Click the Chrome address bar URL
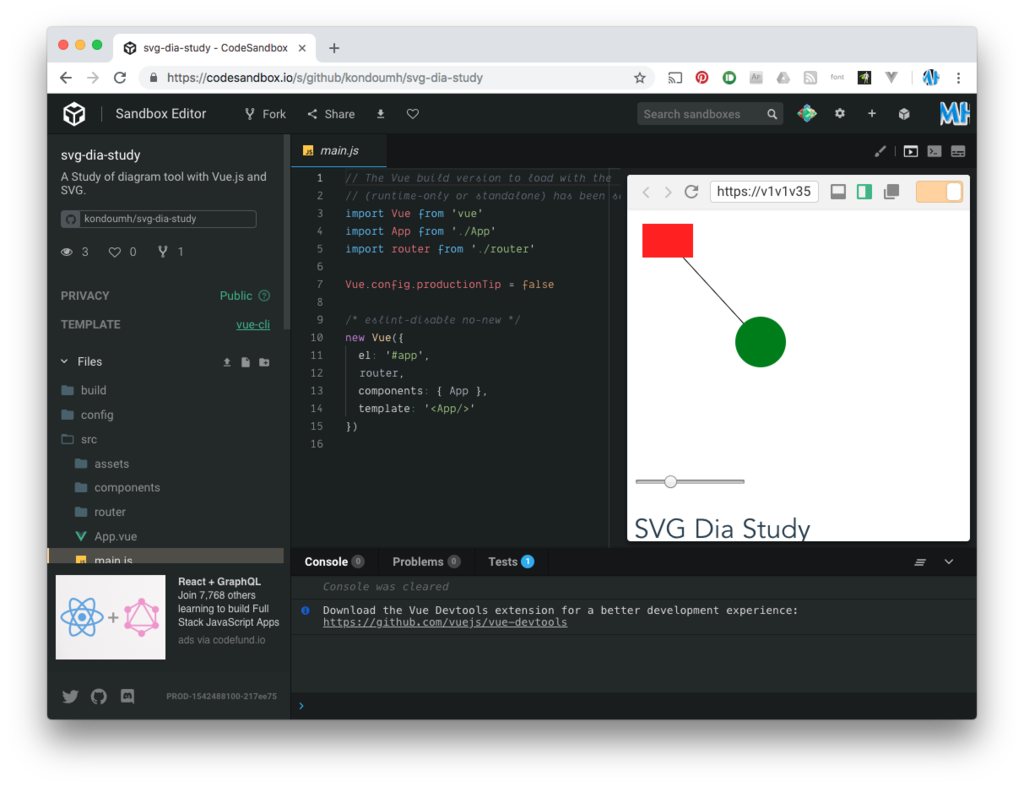The height and width of the screenshot is (787, 1024). coord(325,78)
